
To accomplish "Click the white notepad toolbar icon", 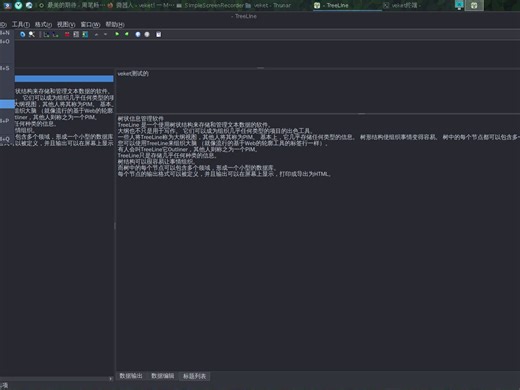I will 159,34.
